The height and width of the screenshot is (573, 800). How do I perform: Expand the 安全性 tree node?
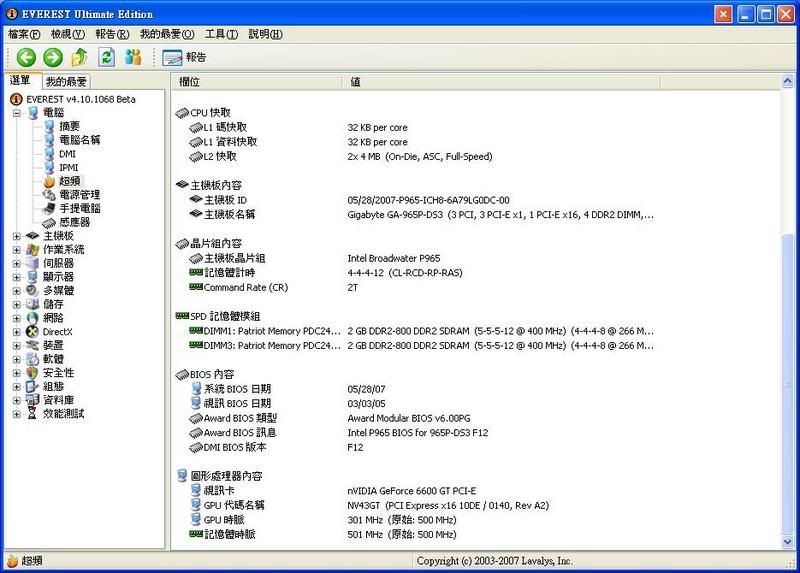point(17,372)
